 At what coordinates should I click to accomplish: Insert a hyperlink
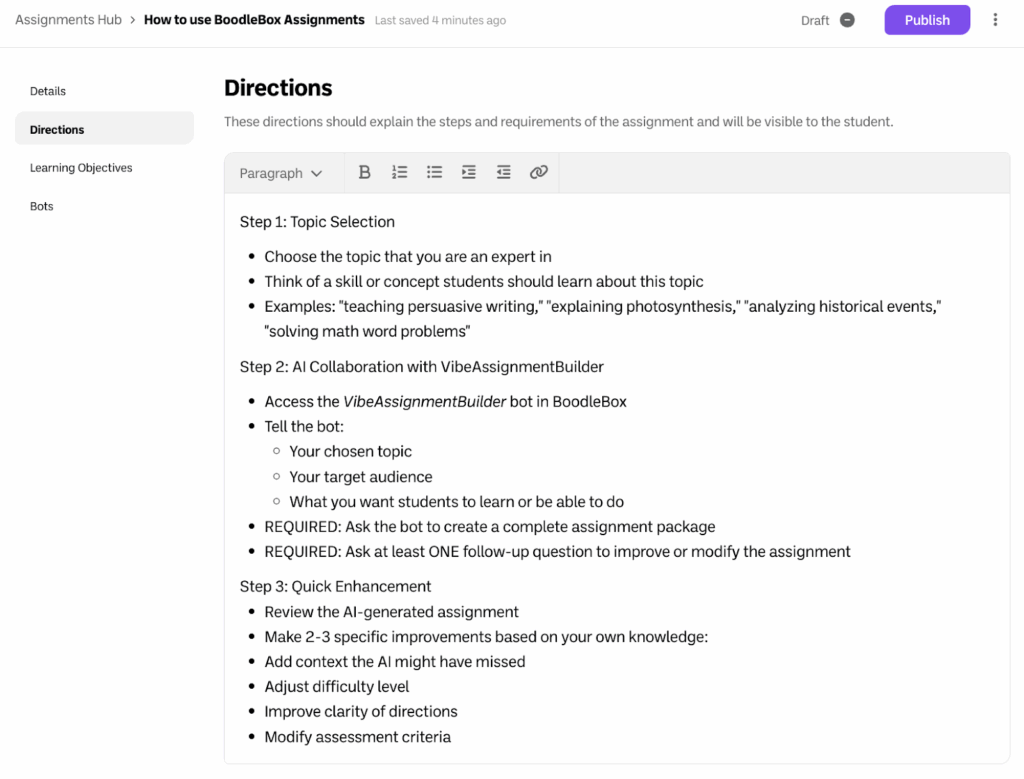pos(539,172)
